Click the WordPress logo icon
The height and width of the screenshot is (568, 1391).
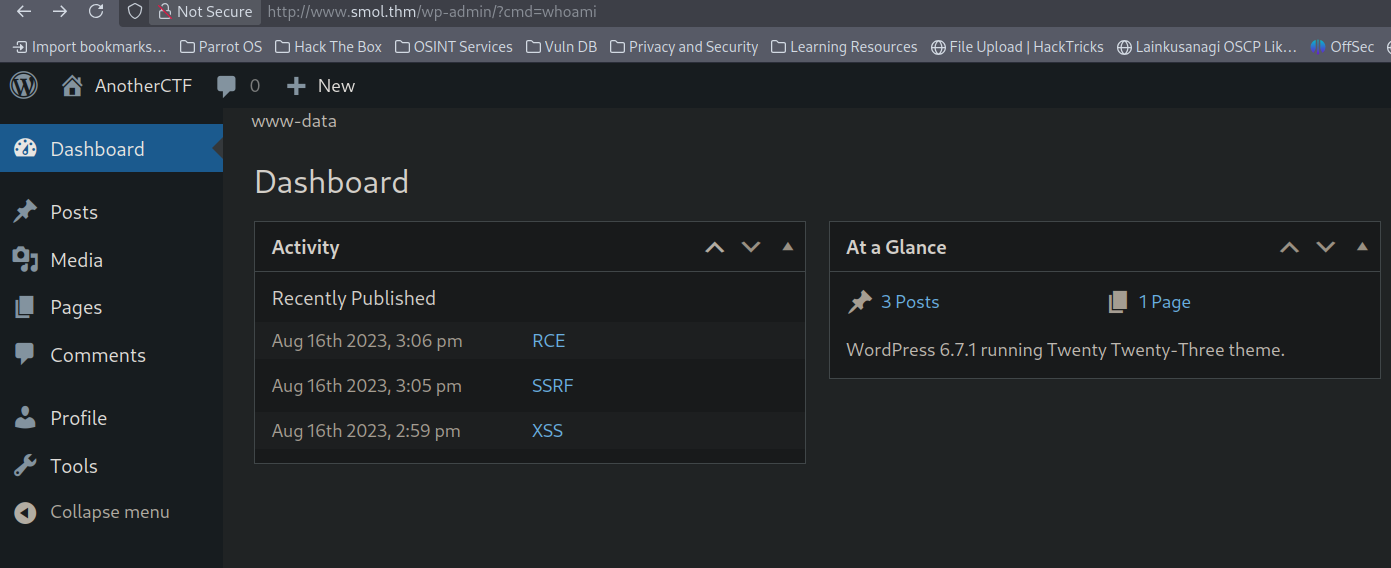tap(24, 86)
